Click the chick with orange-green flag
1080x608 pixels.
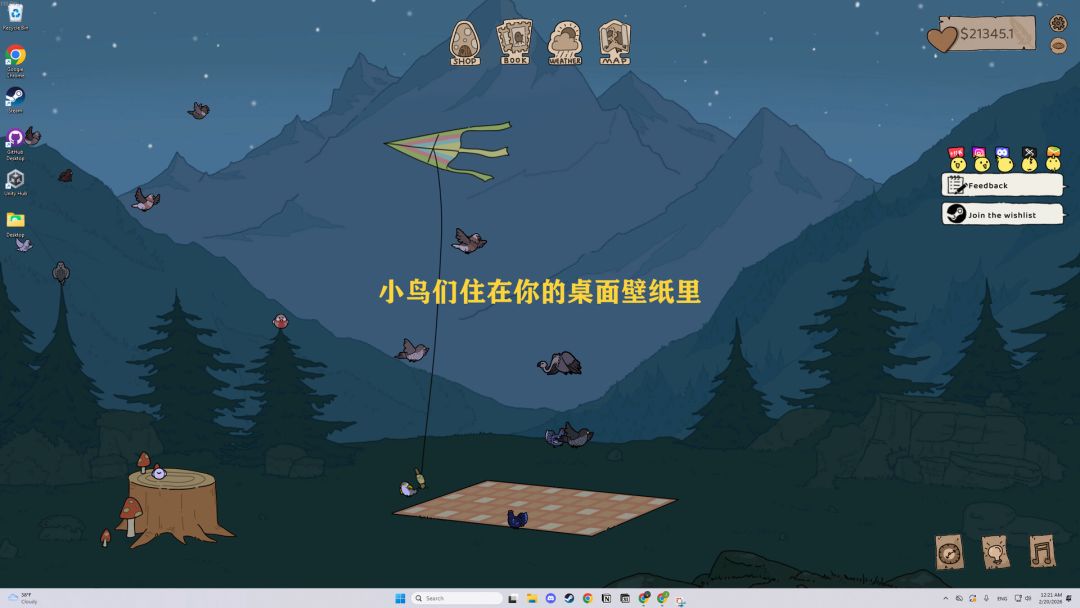[1053, 159]
